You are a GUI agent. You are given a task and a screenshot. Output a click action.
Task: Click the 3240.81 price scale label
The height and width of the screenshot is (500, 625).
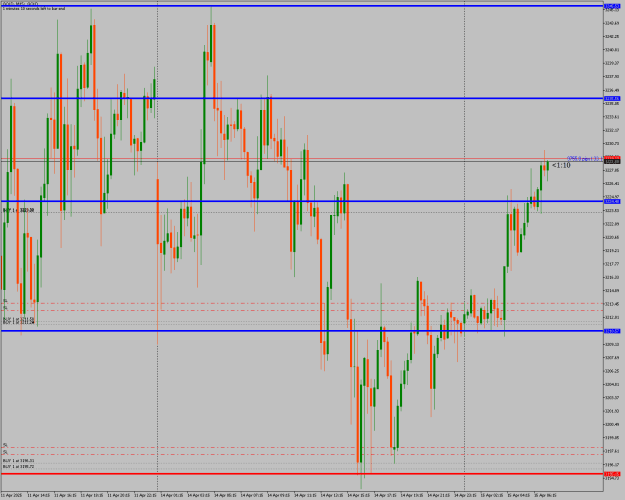point(612,50)
